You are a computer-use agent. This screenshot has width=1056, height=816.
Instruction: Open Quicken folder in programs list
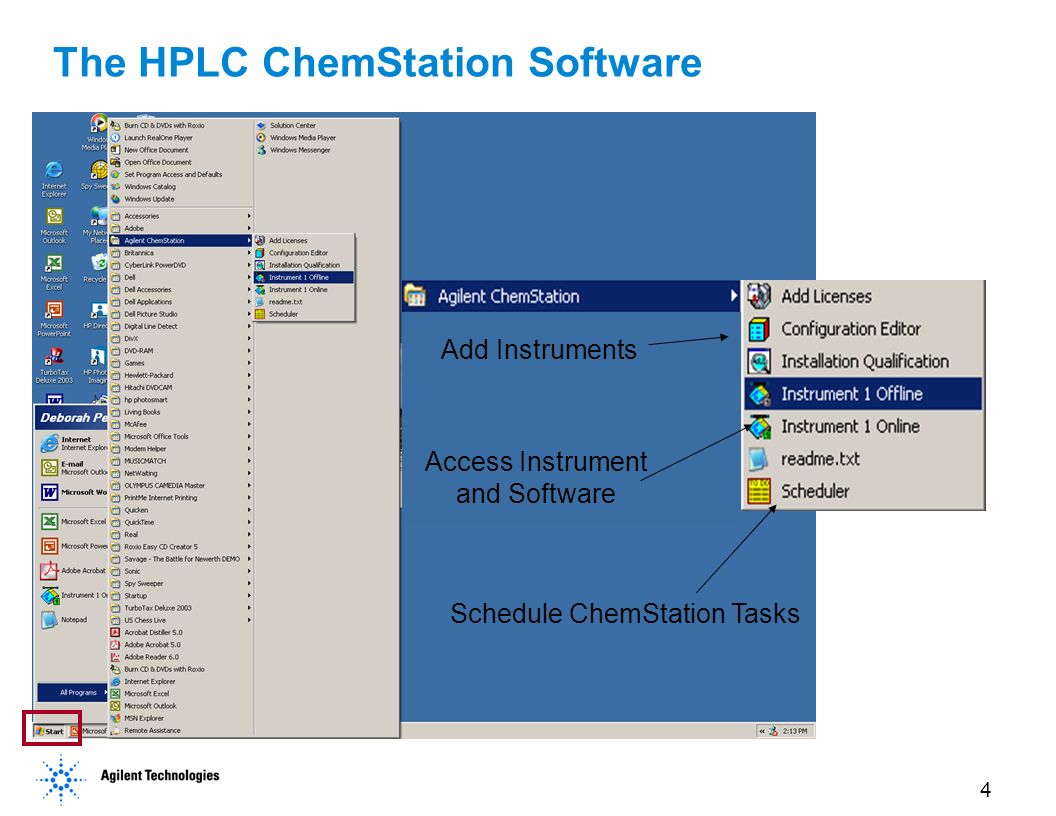180,510
